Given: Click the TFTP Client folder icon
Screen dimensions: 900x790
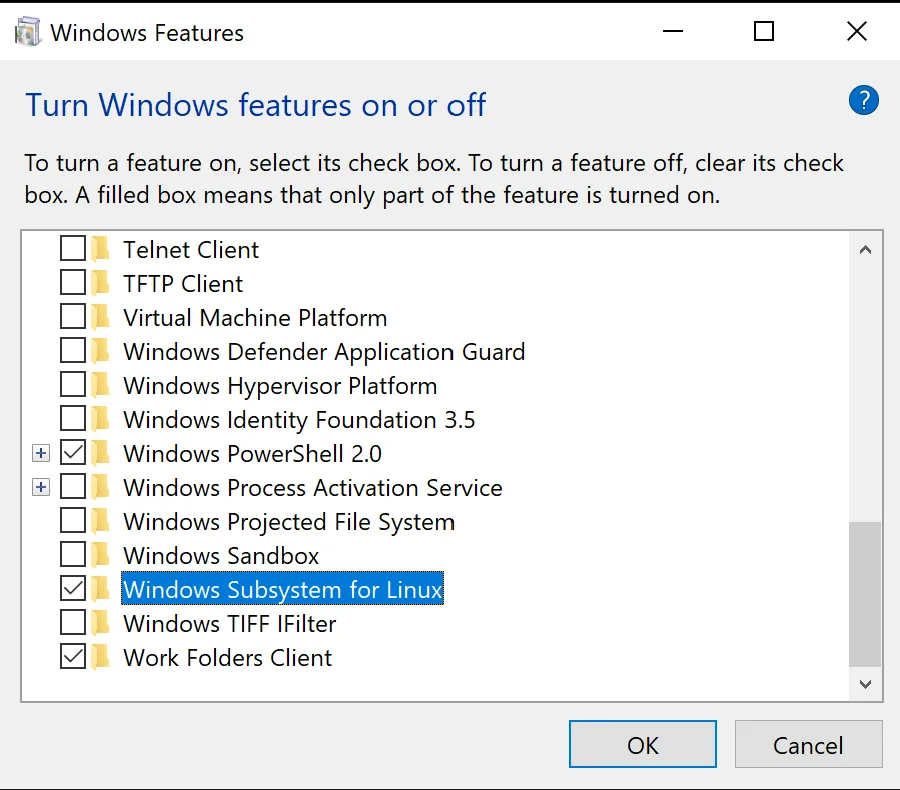Looking at the screenshot, I should (x=100, y=283).
